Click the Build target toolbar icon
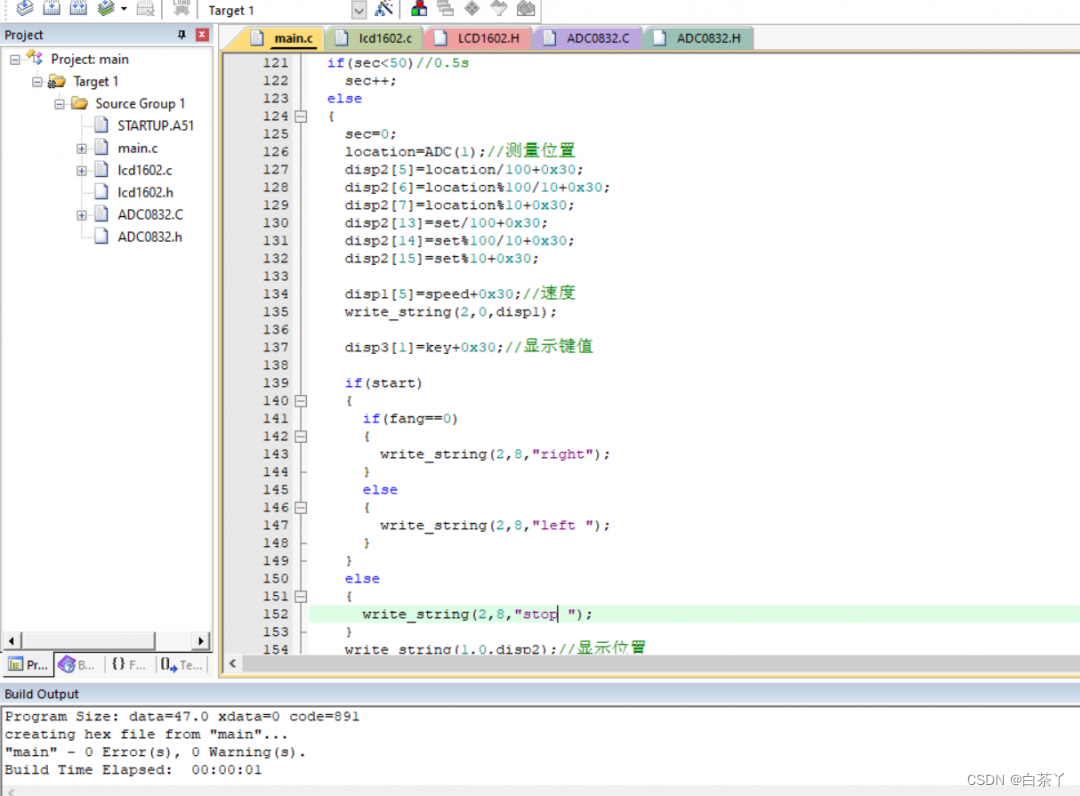 (52, 9)
